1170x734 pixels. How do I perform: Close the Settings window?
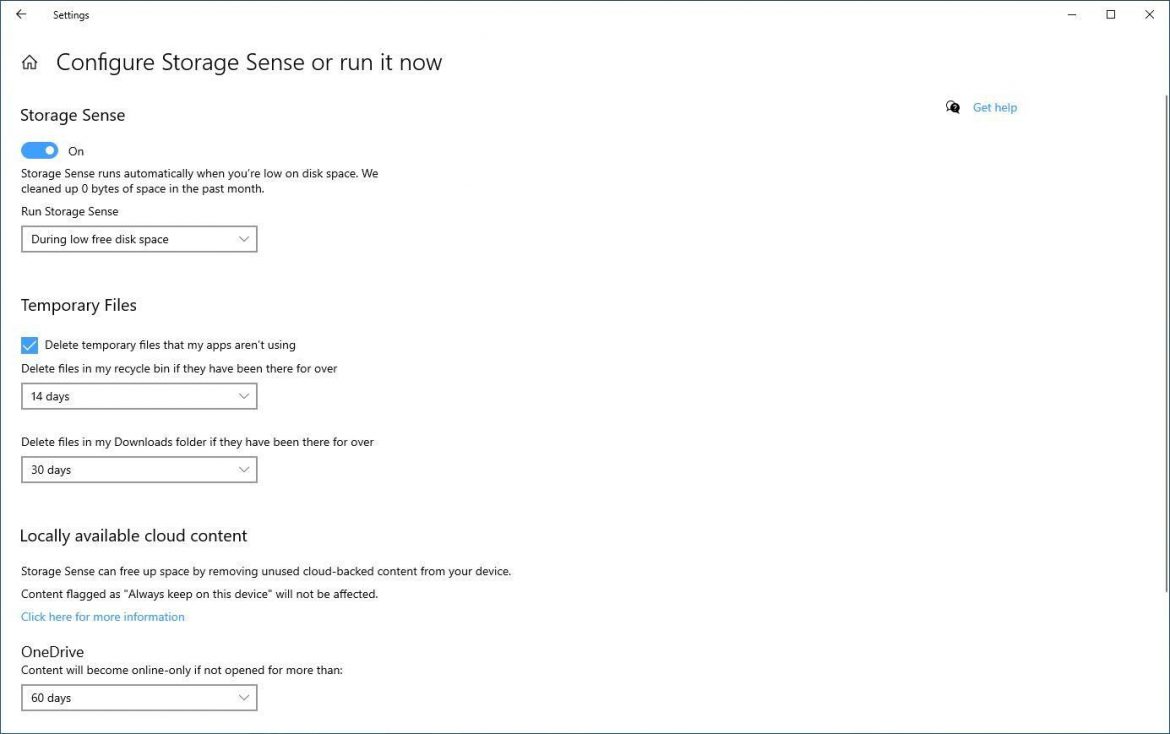point(1149,14)
